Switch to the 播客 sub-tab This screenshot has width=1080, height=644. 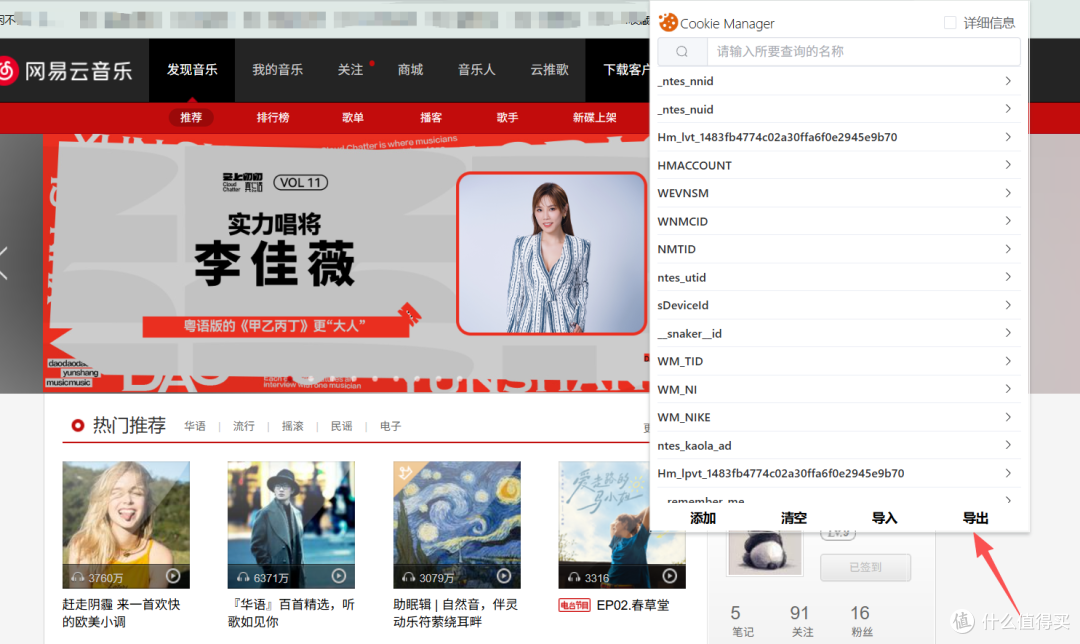tap(431, 118)
